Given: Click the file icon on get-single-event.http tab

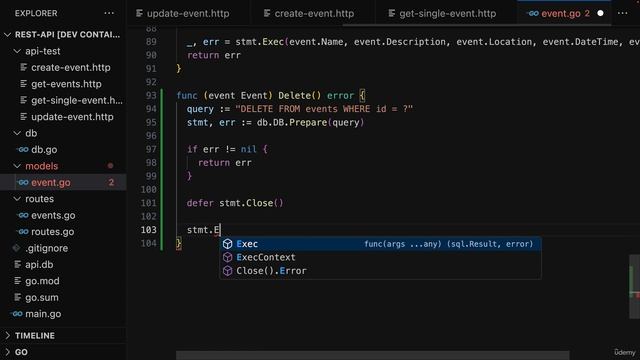Looking at the screenshot, I should pos(391,13).
